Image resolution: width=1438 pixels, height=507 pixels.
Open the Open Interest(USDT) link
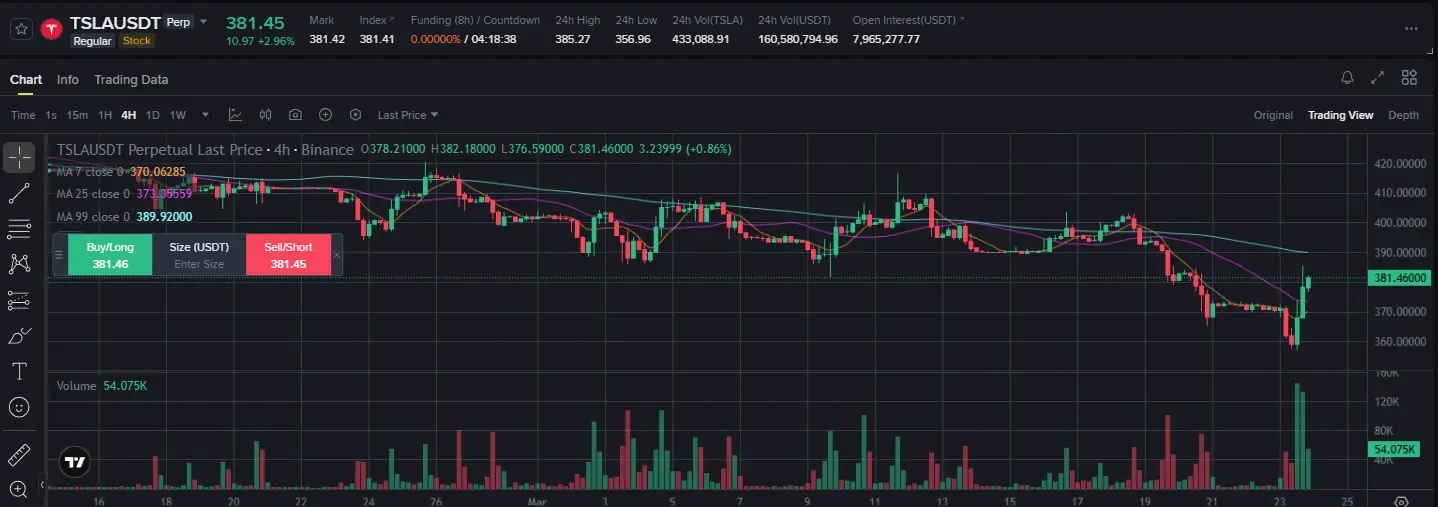click(909, 20)
